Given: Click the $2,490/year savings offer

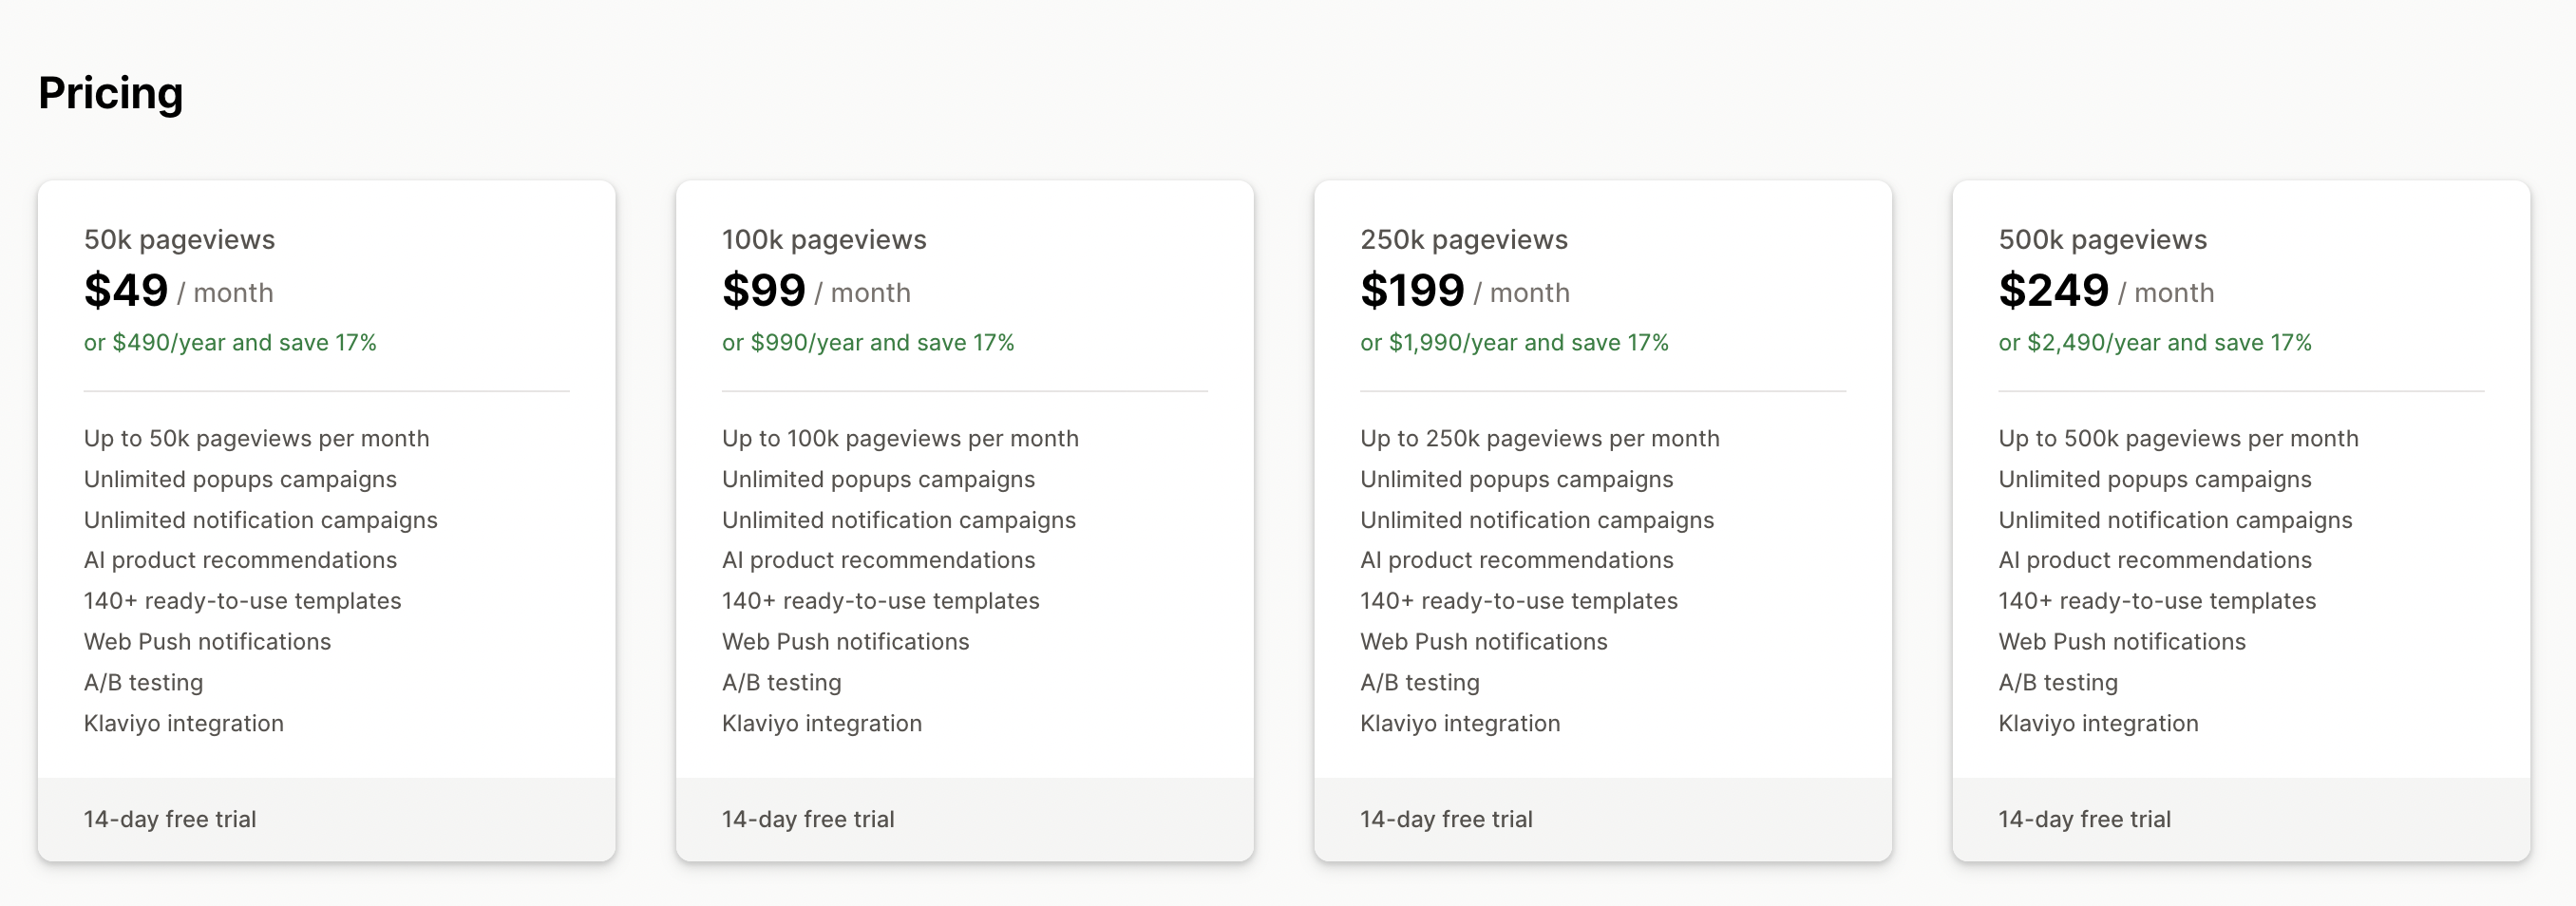Looking at the screenshot, I should point(2155,343).
